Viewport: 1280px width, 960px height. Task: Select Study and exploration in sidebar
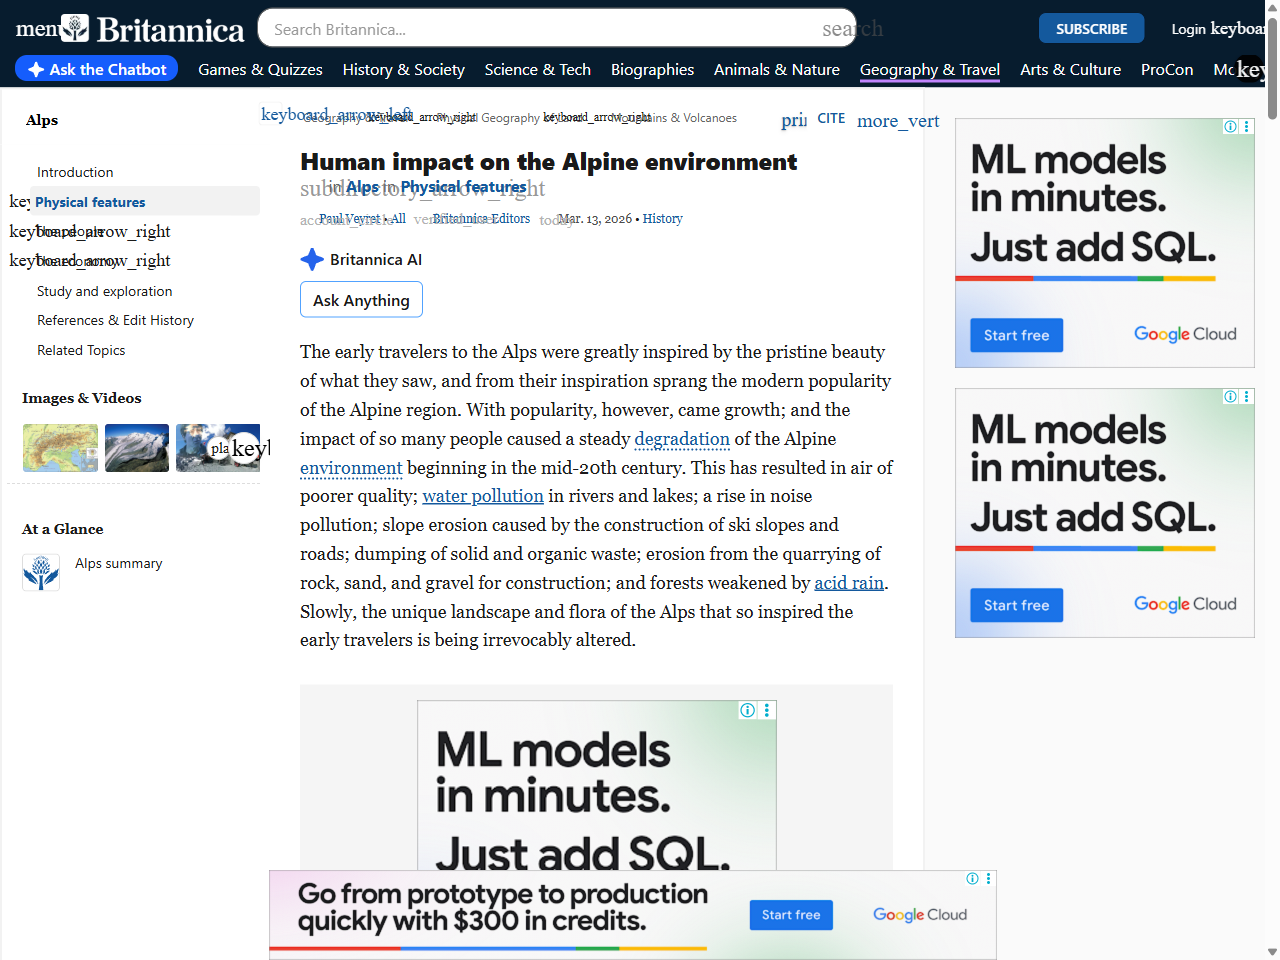104,291
